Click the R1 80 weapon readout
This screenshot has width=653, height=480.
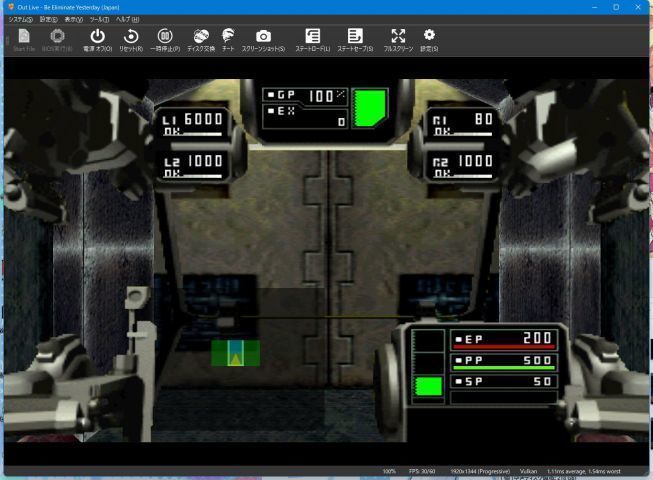point(462,124)
